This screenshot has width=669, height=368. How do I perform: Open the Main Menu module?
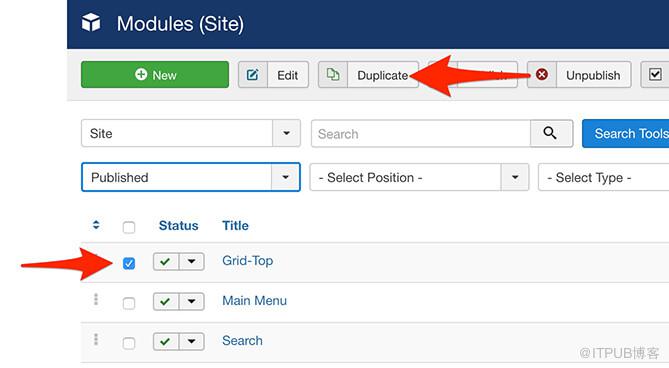tap(254, 300)
